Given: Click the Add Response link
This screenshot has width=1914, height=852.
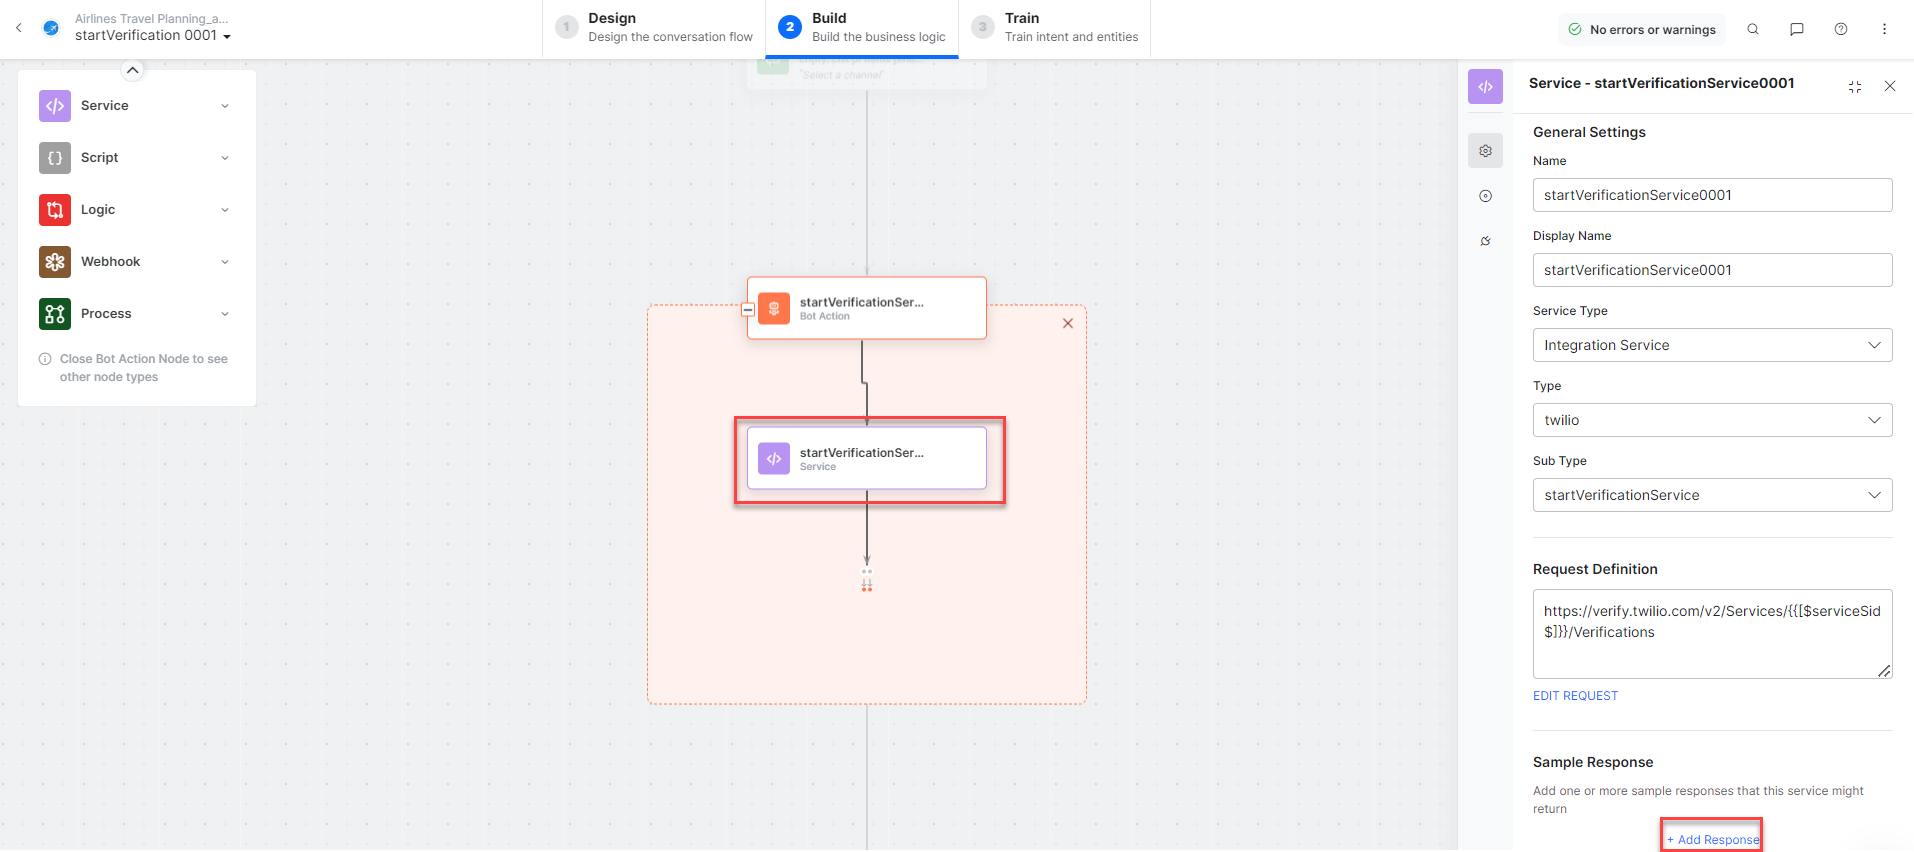Looking at the screenshot, I should (x=1712, y=839).
